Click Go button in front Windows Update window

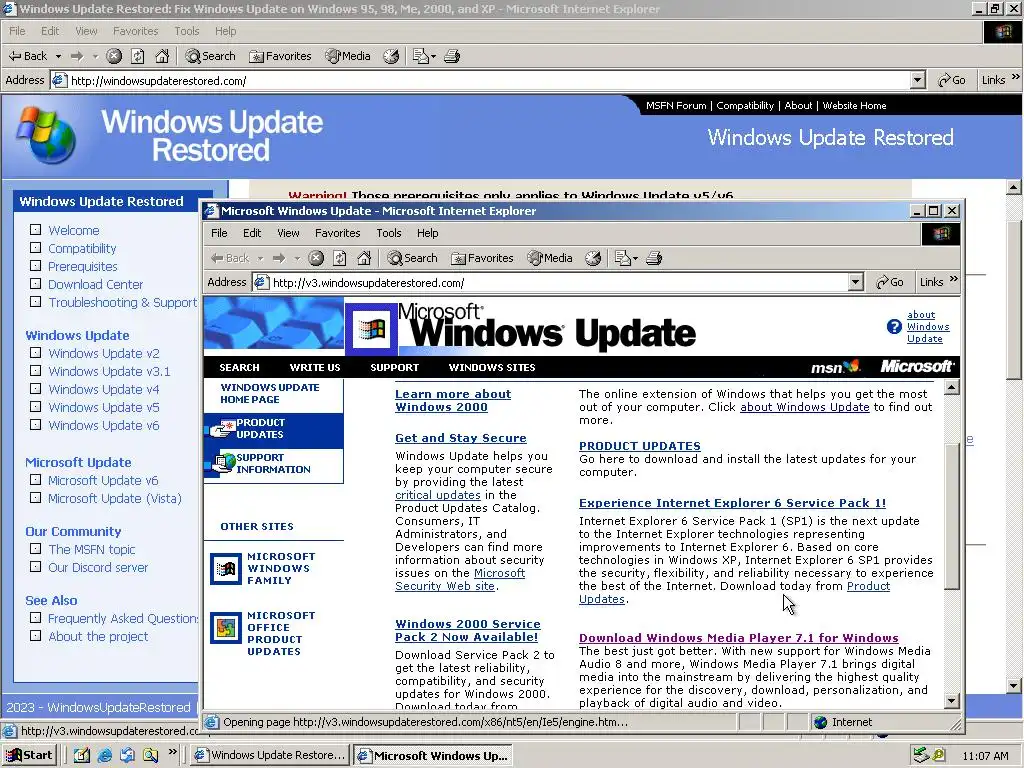(889, 282)
